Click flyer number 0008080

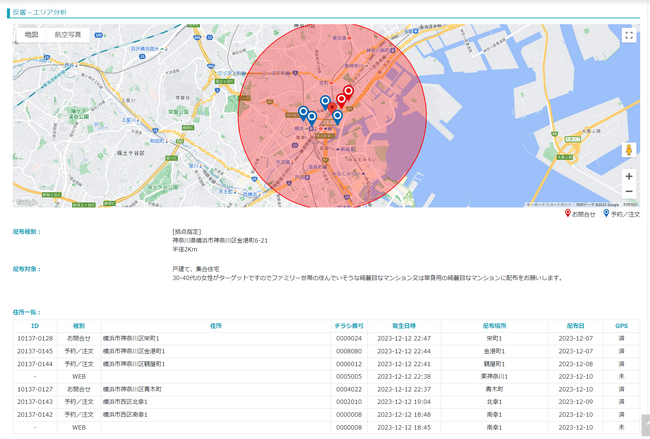coord(349,352)
